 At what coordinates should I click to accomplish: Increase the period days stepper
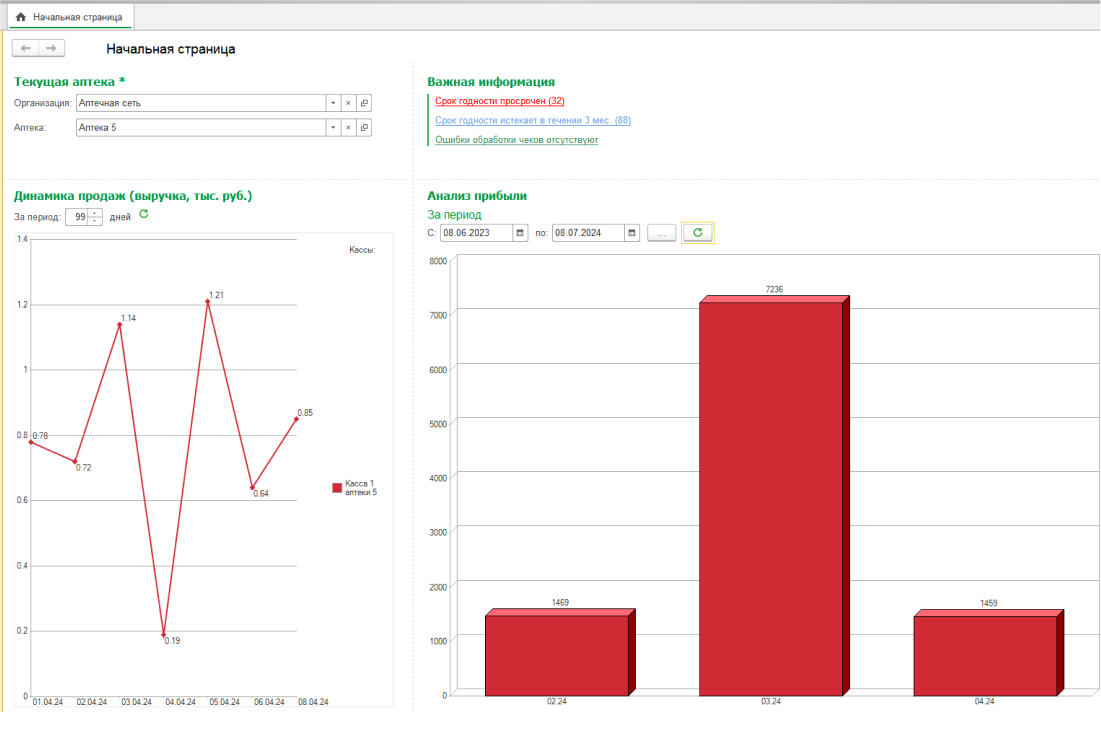(x=95, y=213)
